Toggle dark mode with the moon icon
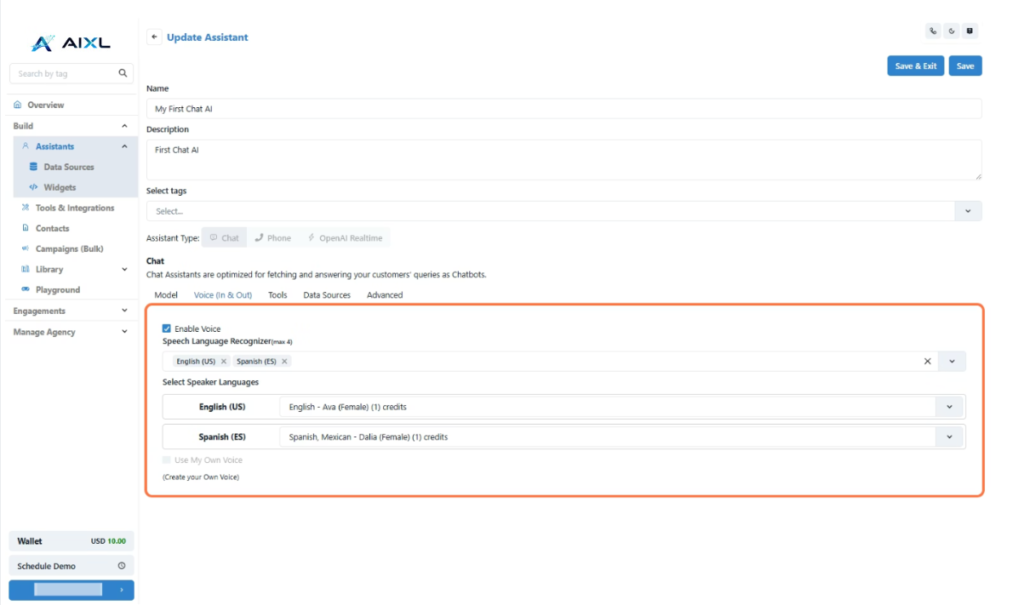 click(x=951, y=31)
